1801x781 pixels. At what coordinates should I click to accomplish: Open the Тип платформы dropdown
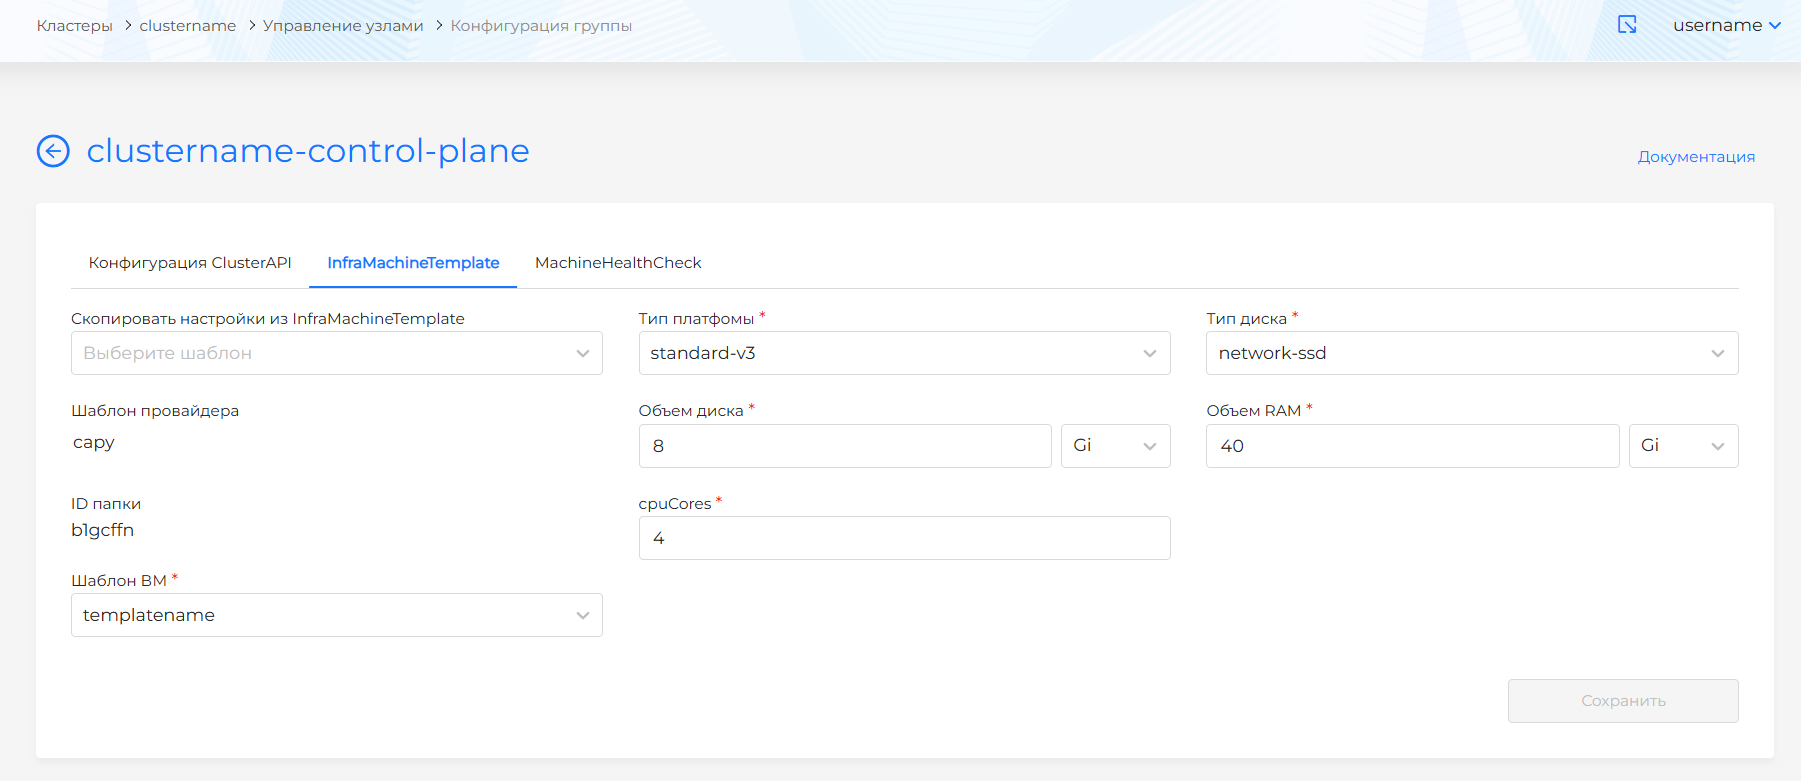click(904, 353)
